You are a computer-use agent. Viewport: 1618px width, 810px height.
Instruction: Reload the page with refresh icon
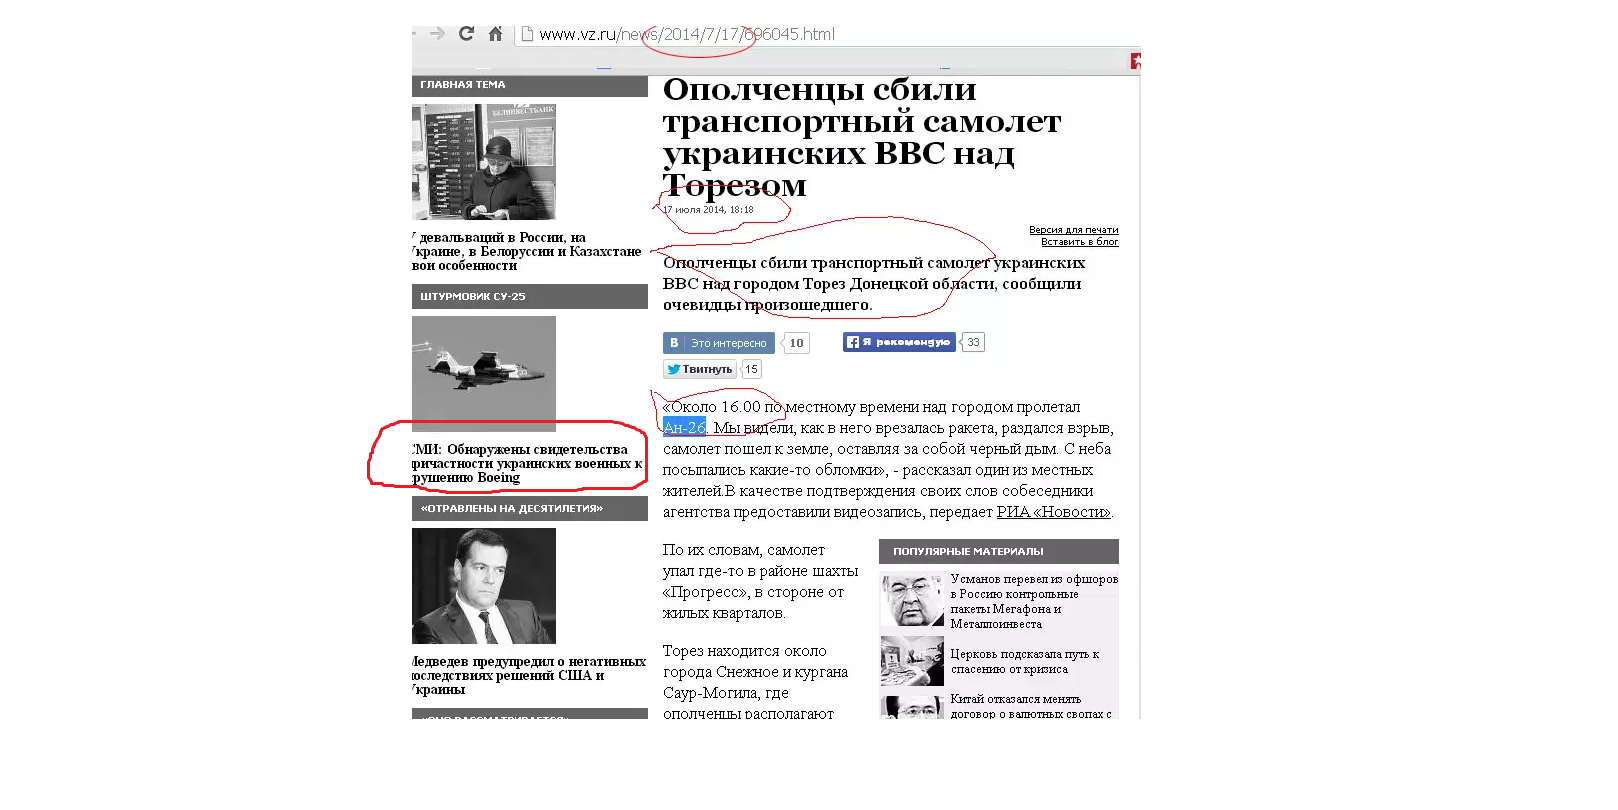(466, 34)
